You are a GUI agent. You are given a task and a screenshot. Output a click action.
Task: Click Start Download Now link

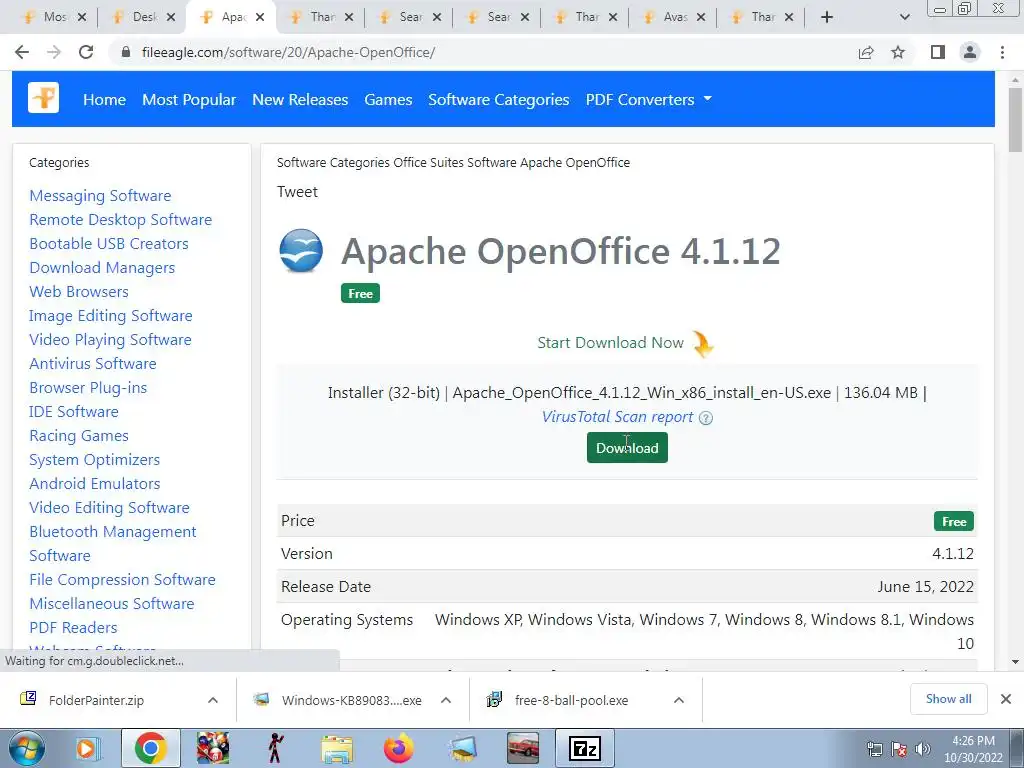(x=610, y=342)
